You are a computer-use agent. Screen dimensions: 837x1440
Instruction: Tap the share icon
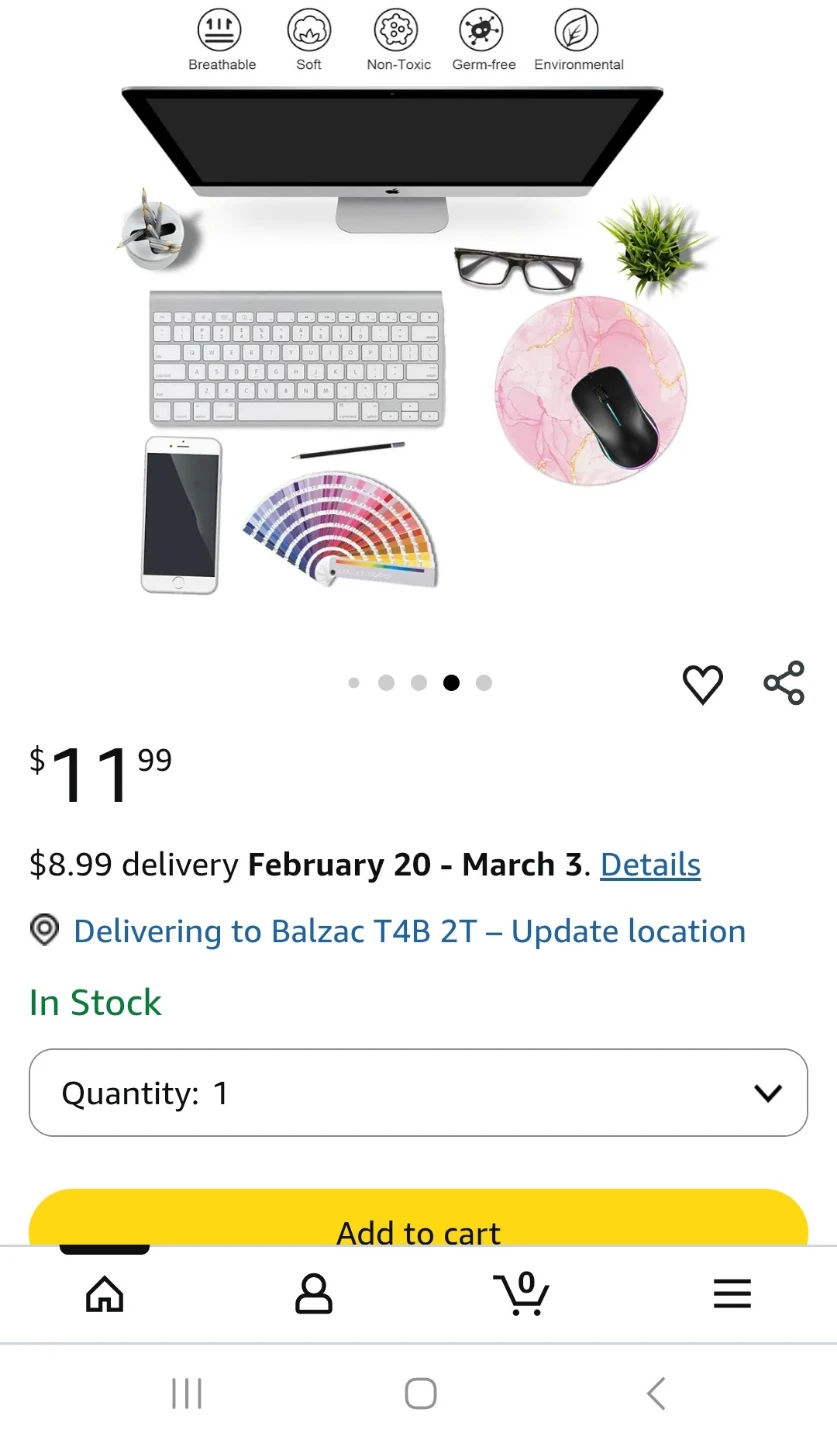pos(784,683)
